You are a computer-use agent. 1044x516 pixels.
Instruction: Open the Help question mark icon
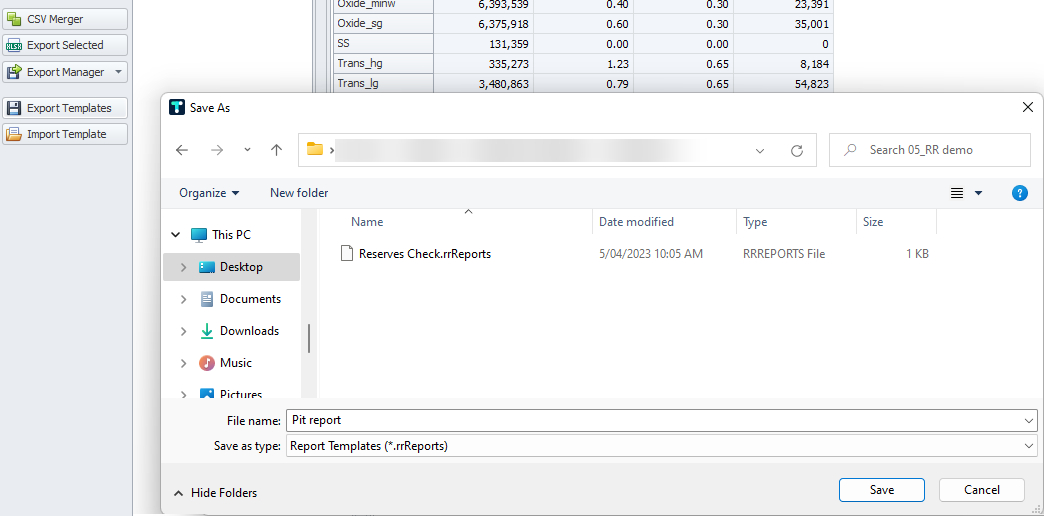coord(1019,193)
